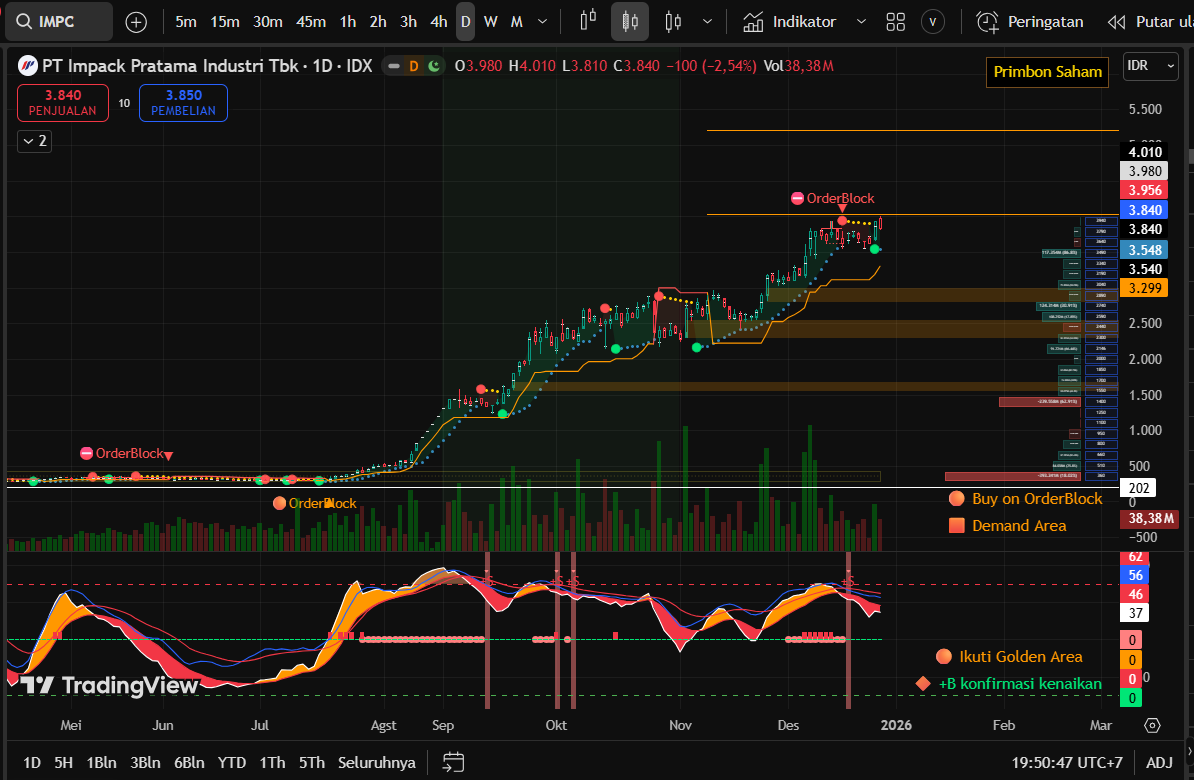Click the red PENJUALAN 3.840 sell button

(x=62, y=102)
